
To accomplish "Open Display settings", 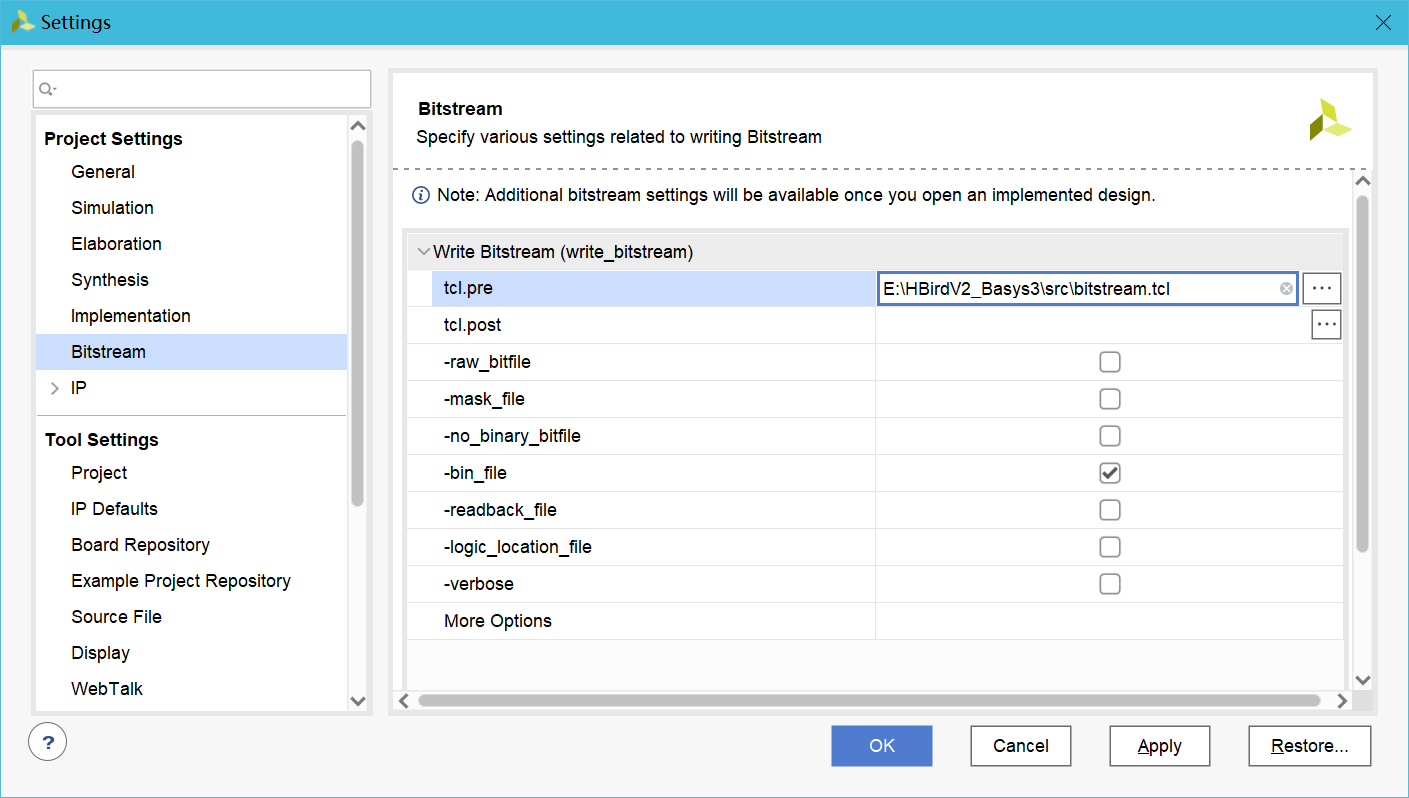I will click(x=100, y=653).
